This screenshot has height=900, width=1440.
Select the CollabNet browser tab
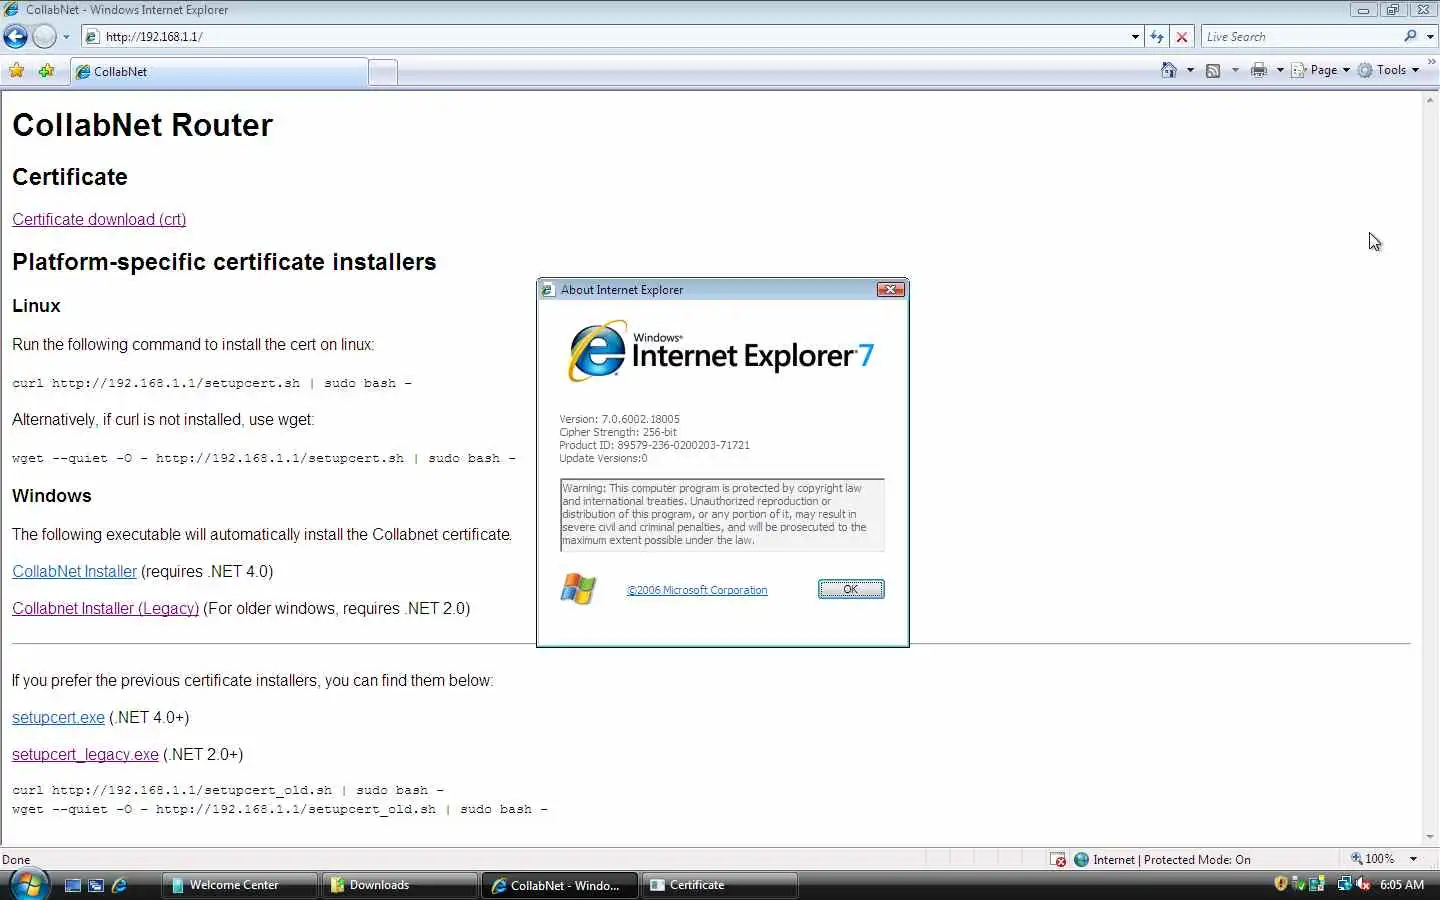(x=218, y=72)
